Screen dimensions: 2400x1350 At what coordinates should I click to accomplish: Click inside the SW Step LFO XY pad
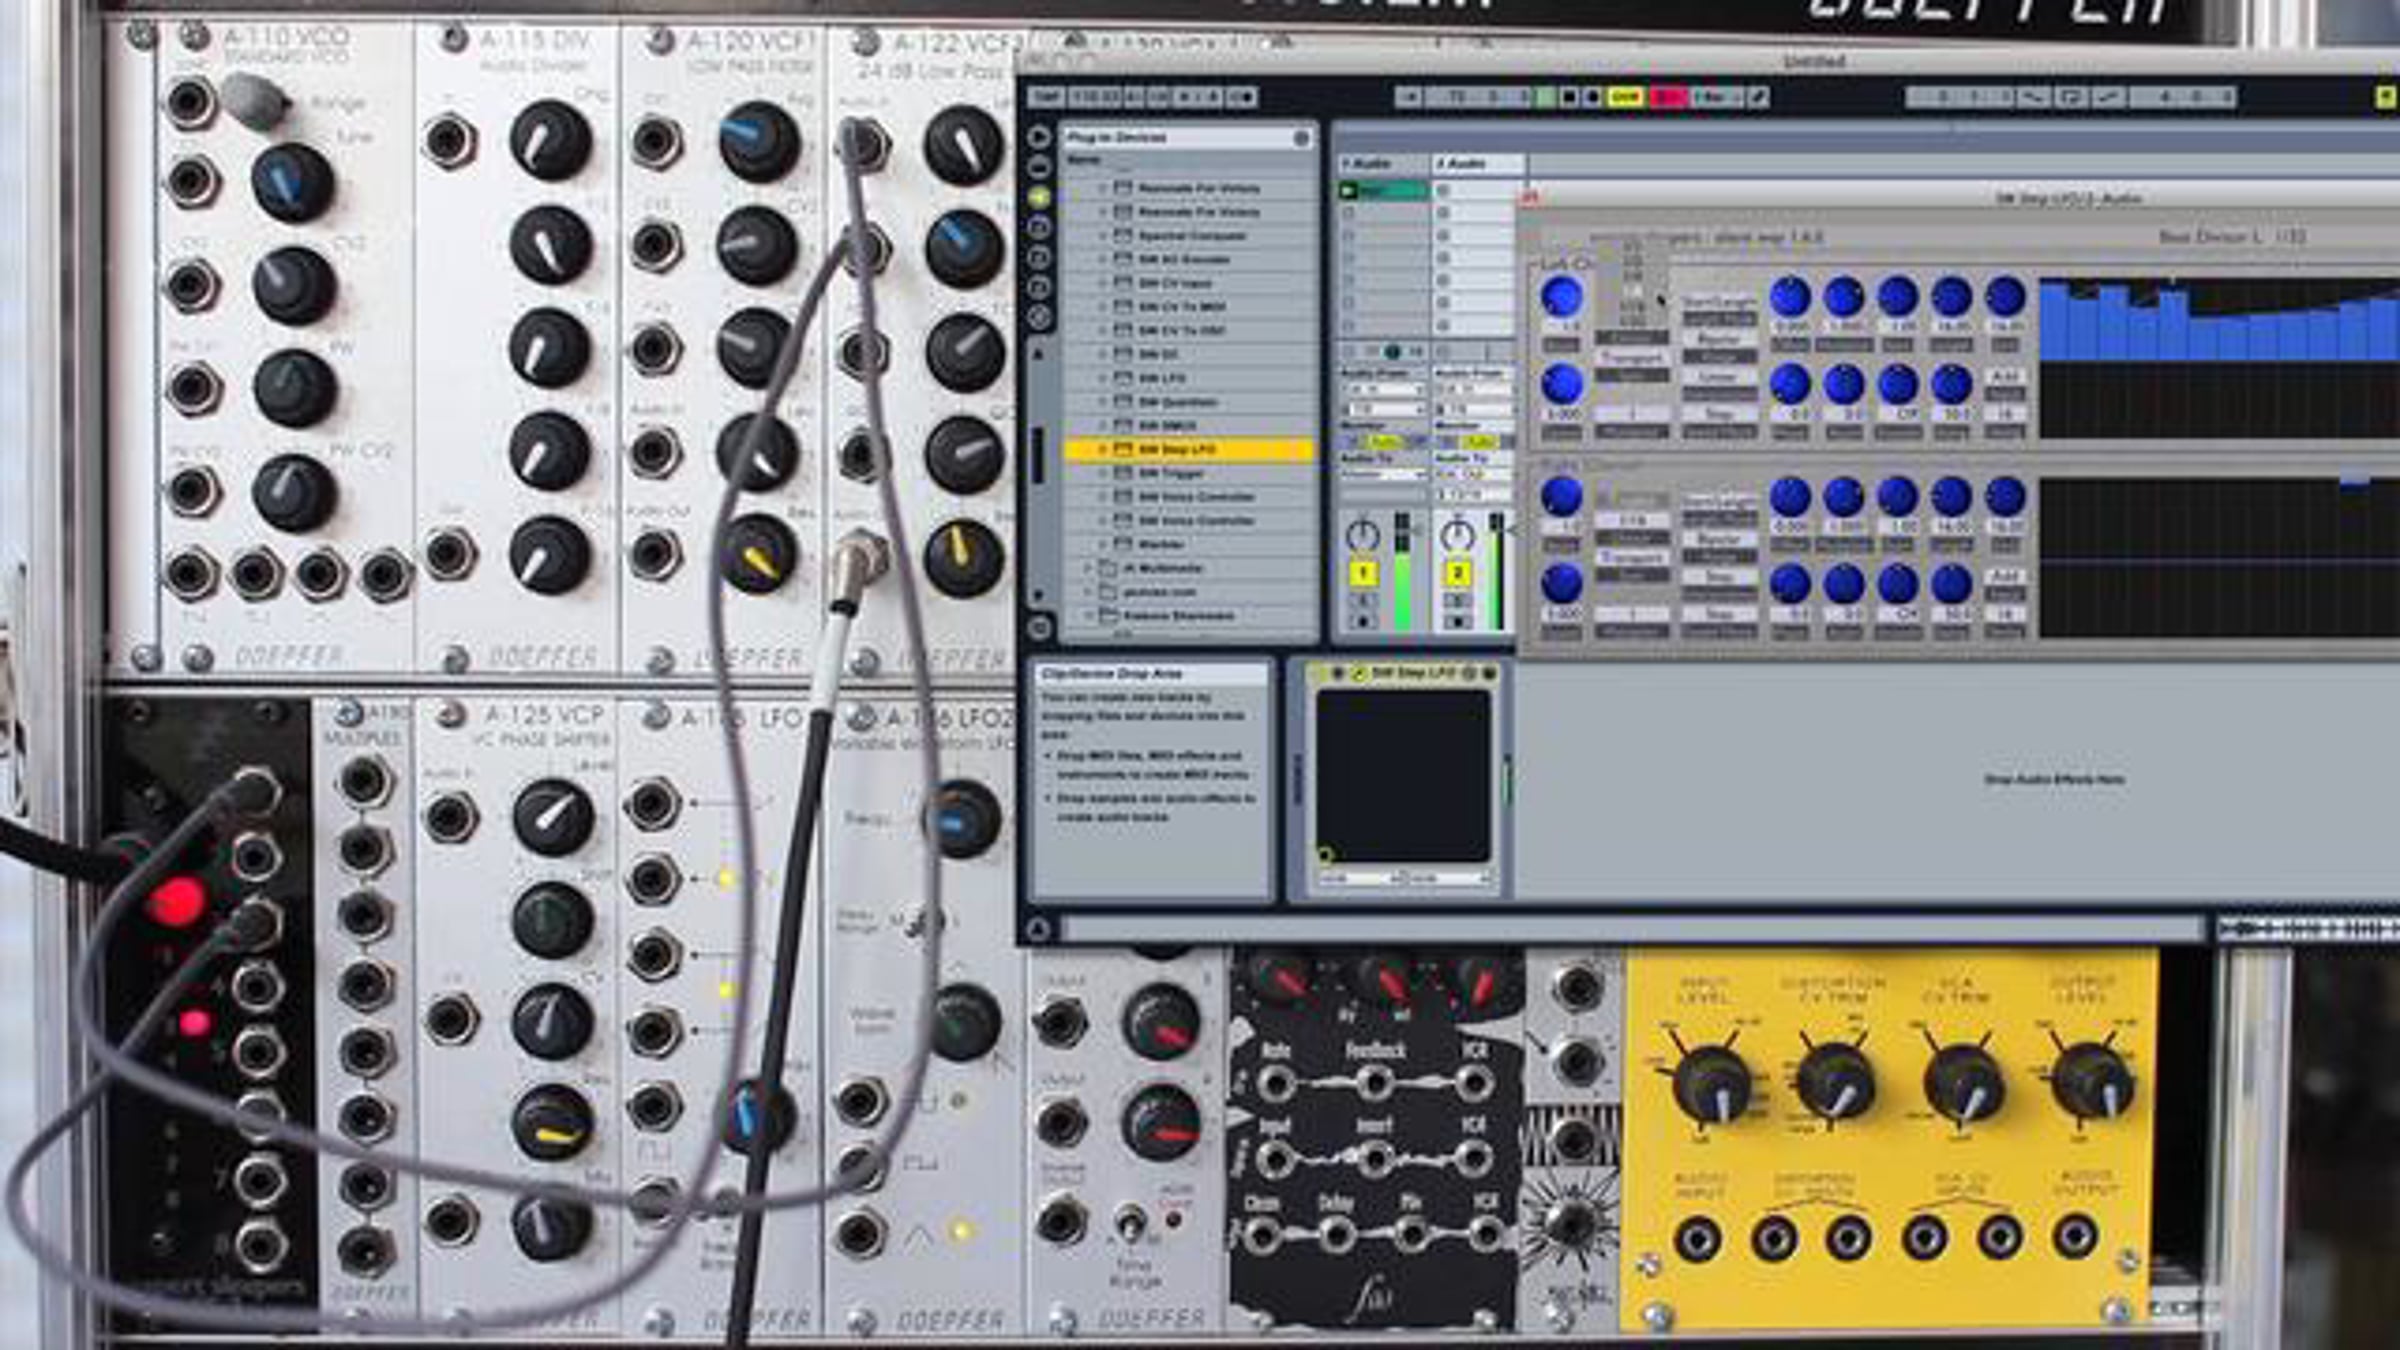point(1403,776)
